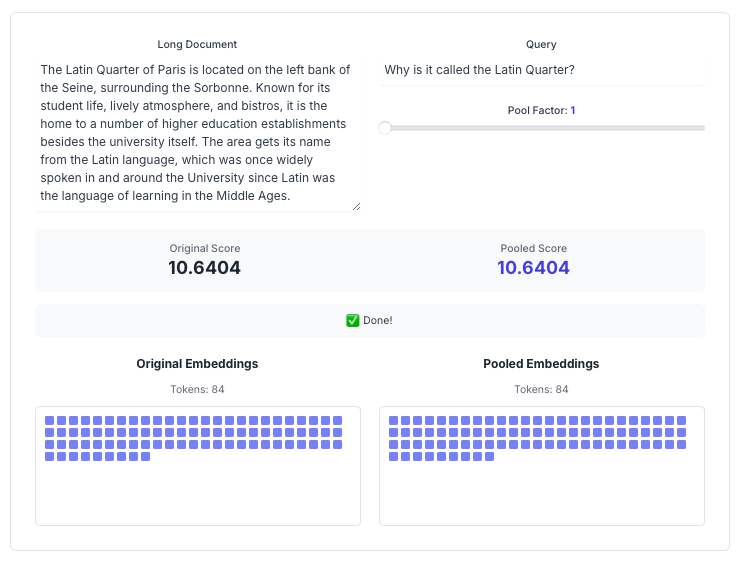Click the Pooled Embeddings token grid
Viewport: 756px width, 570px height.
[541, 466]
